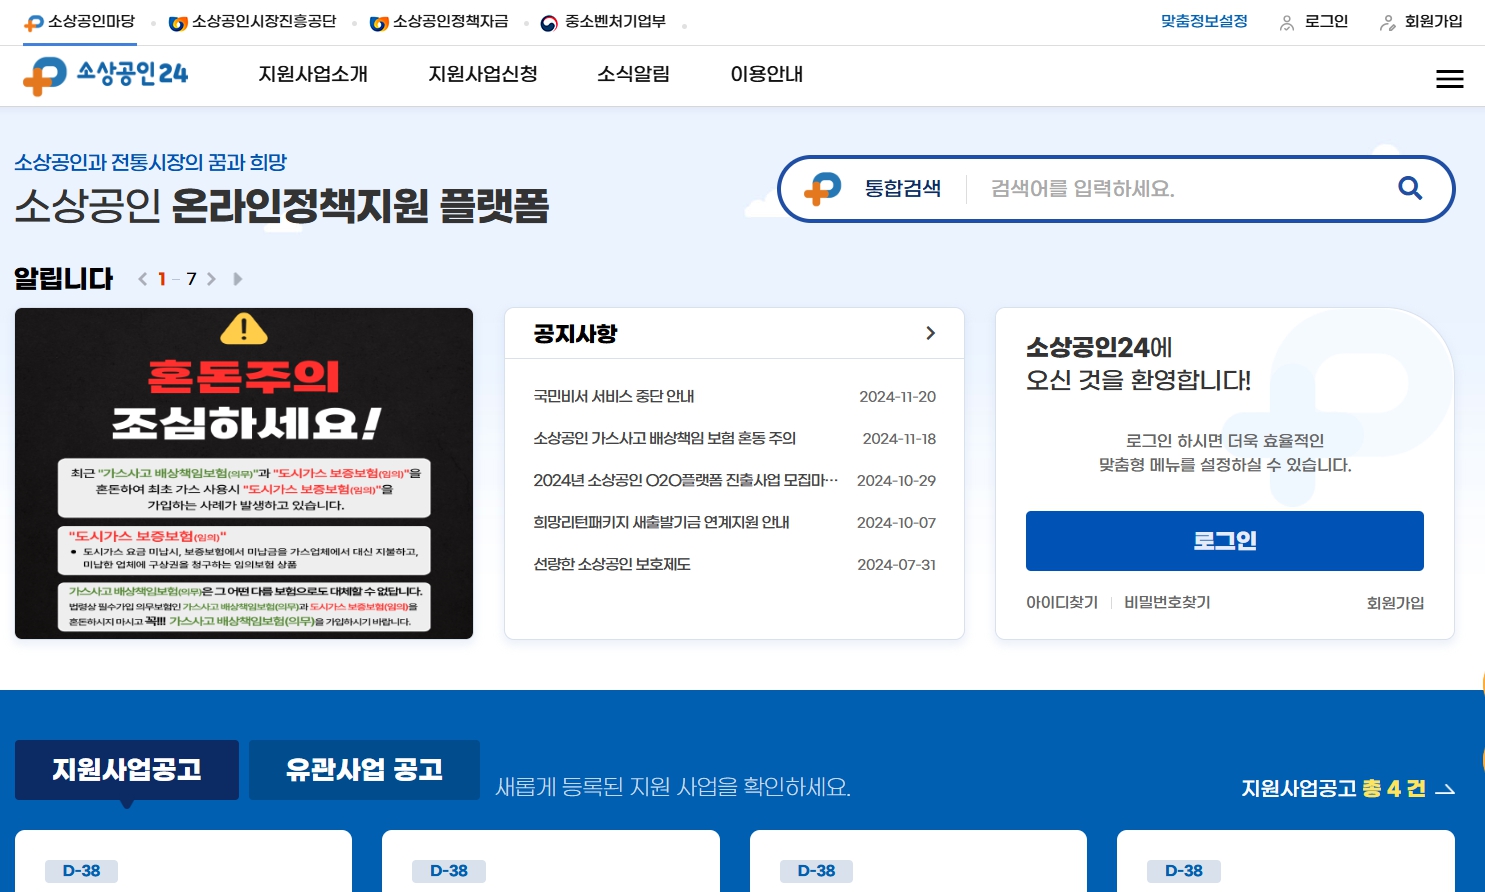Advance the banner with the next arrow

pyautogui.click(x=212, y=279)
